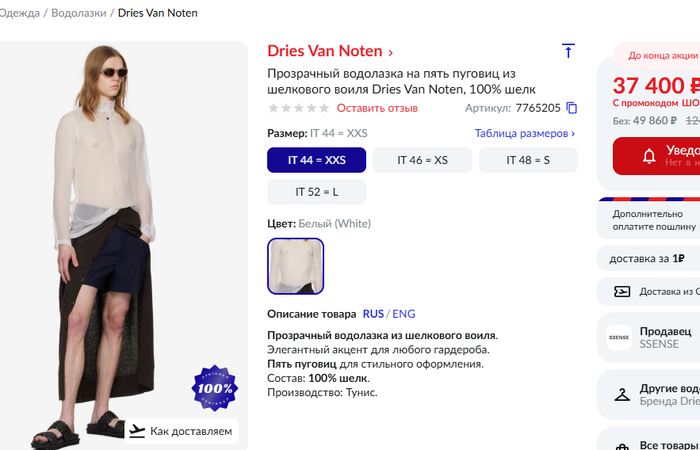Image resolution: width=700 pixels, height=450 pixels.
Task: Click the SSENSE seller logo
Action: pyautogui.click(x=619, y=338)
